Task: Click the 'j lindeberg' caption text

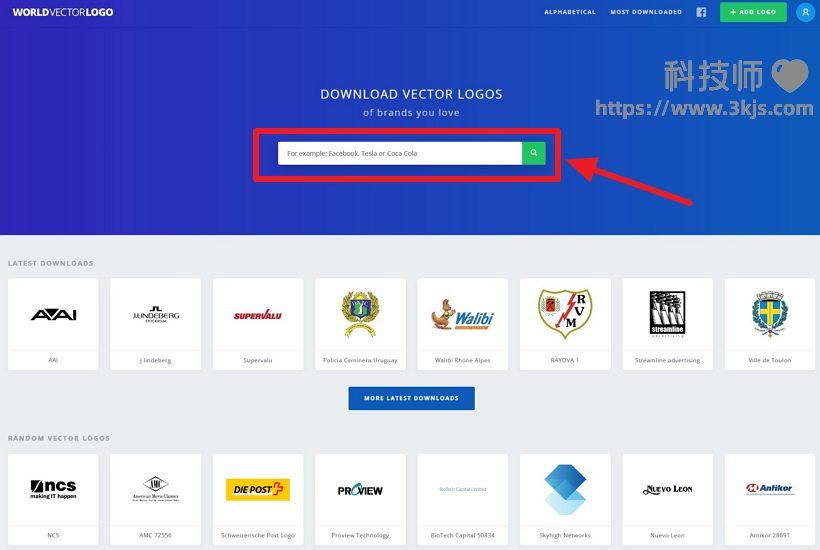Action: pyautogui.click(x=155, y=360)
